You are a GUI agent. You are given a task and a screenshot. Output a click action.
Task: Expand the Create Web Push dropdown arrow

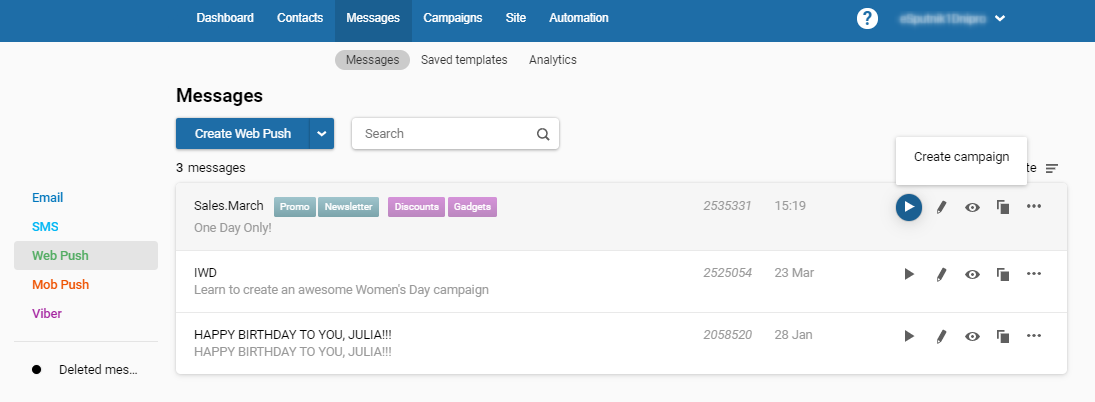click(x=321, y=133)
